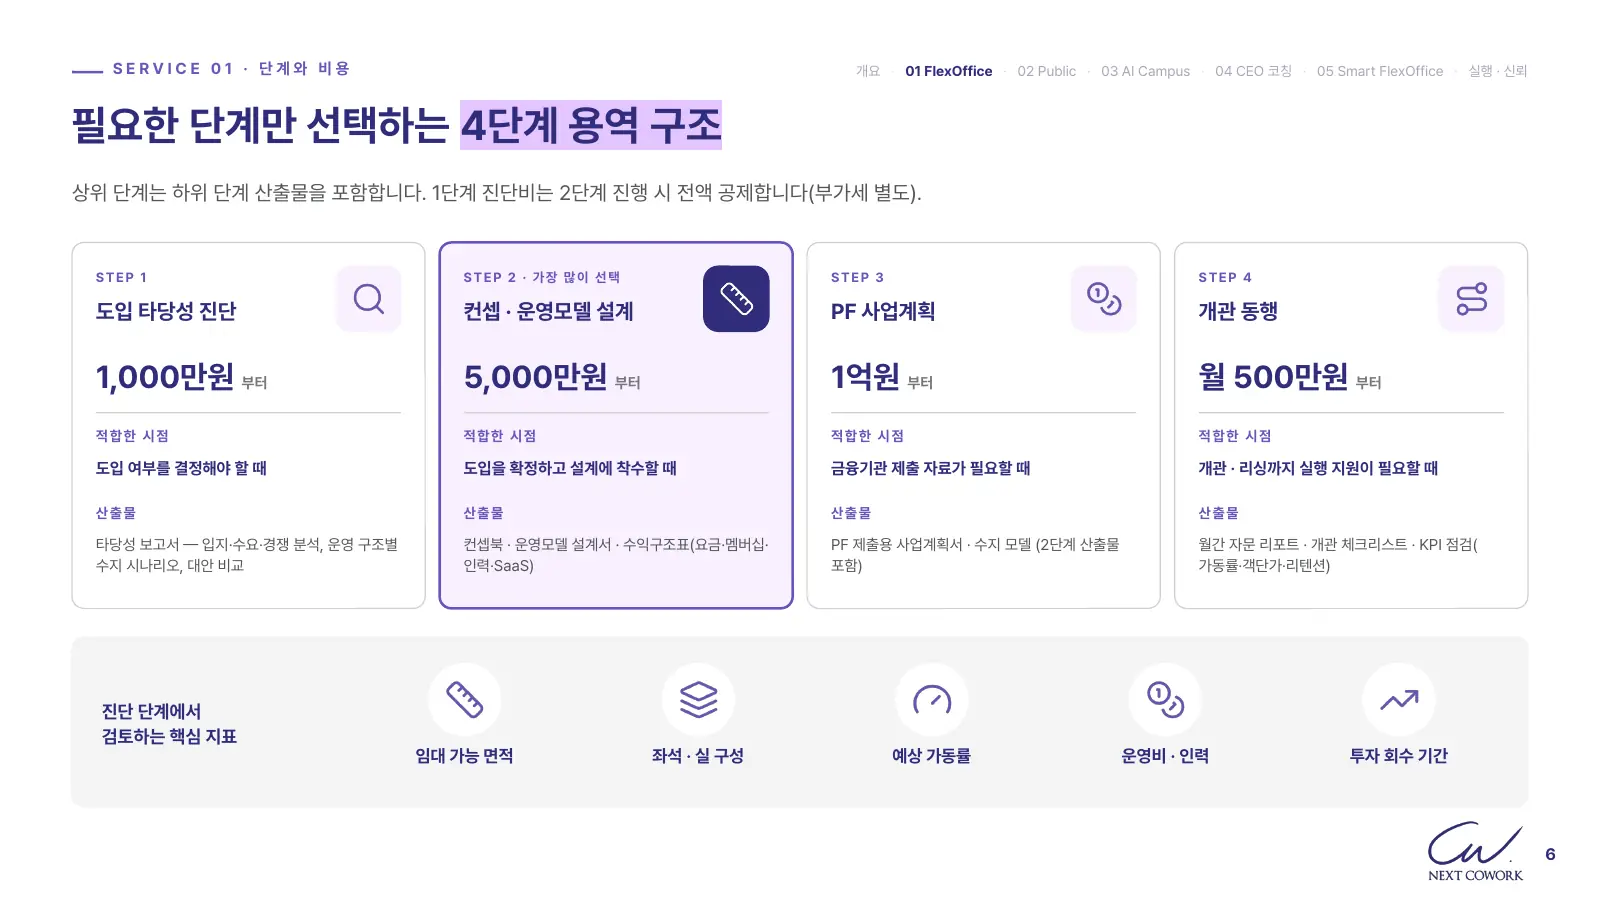
Task: Click the 월 500만원 price
Action: pos(1273,377)
